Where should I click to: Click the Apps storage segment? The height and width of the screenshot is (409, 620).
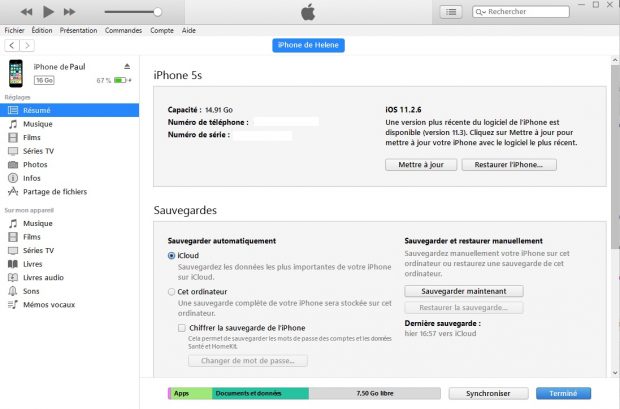point(191,394)
